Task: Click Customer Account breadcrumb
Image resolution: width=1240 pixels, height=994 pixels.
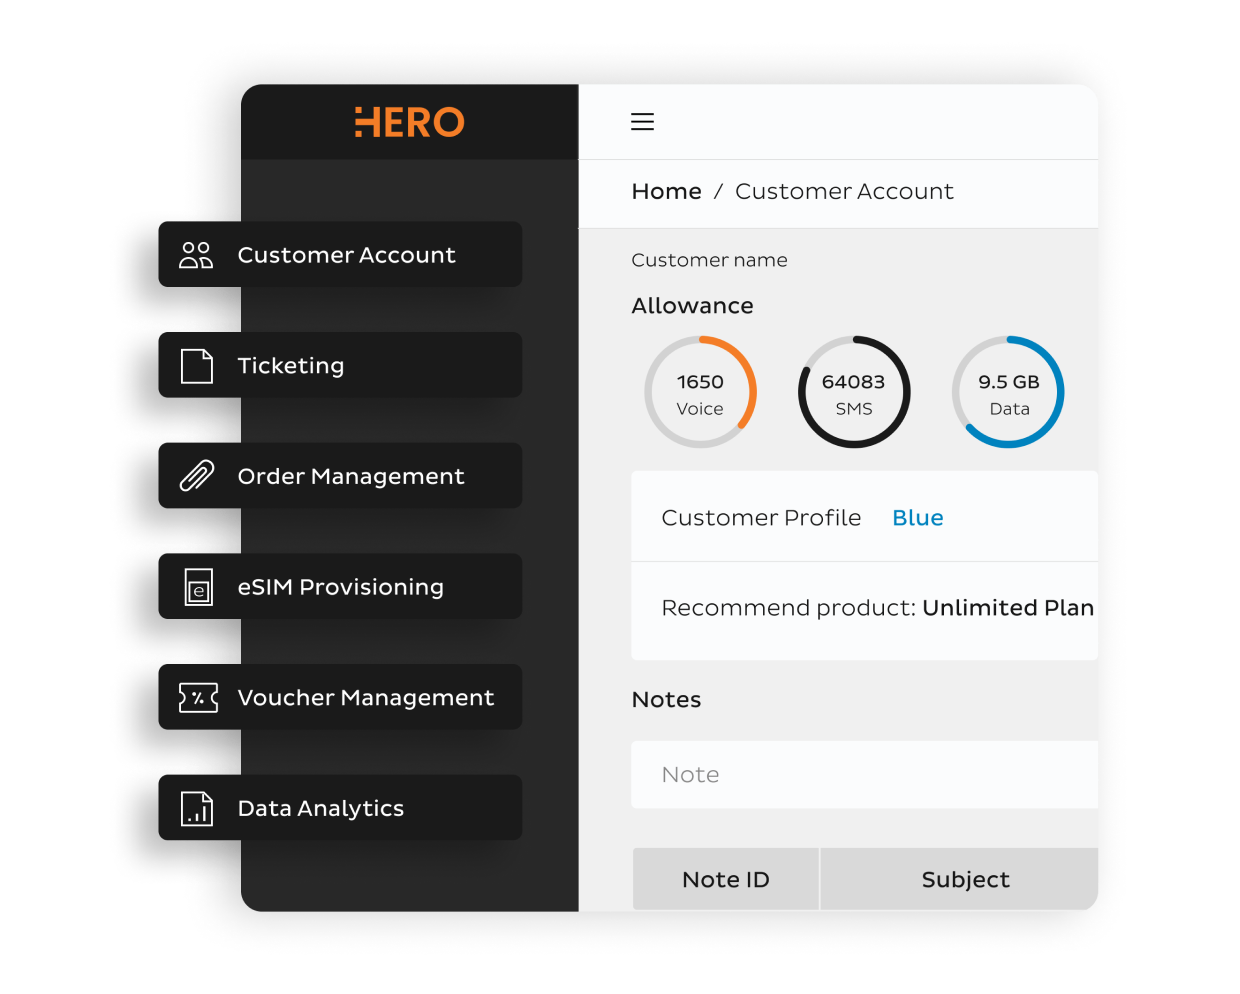Action: 844,191
